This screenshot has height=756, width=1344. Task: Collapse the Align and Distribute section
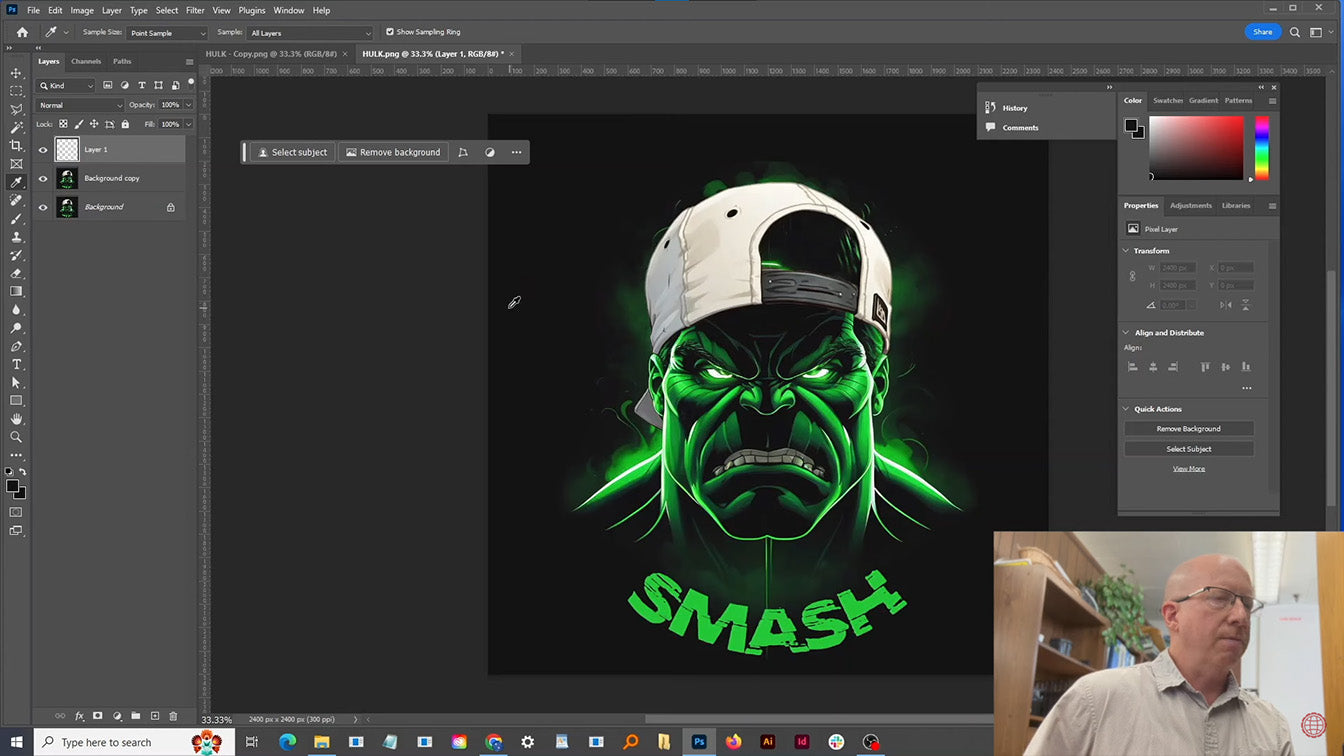pos(1126,333)
